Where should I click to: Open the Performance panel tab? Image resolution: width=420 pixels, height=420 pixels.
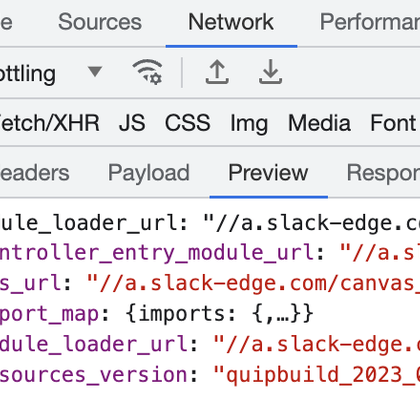pyautogui.click(x=370, y=22)
